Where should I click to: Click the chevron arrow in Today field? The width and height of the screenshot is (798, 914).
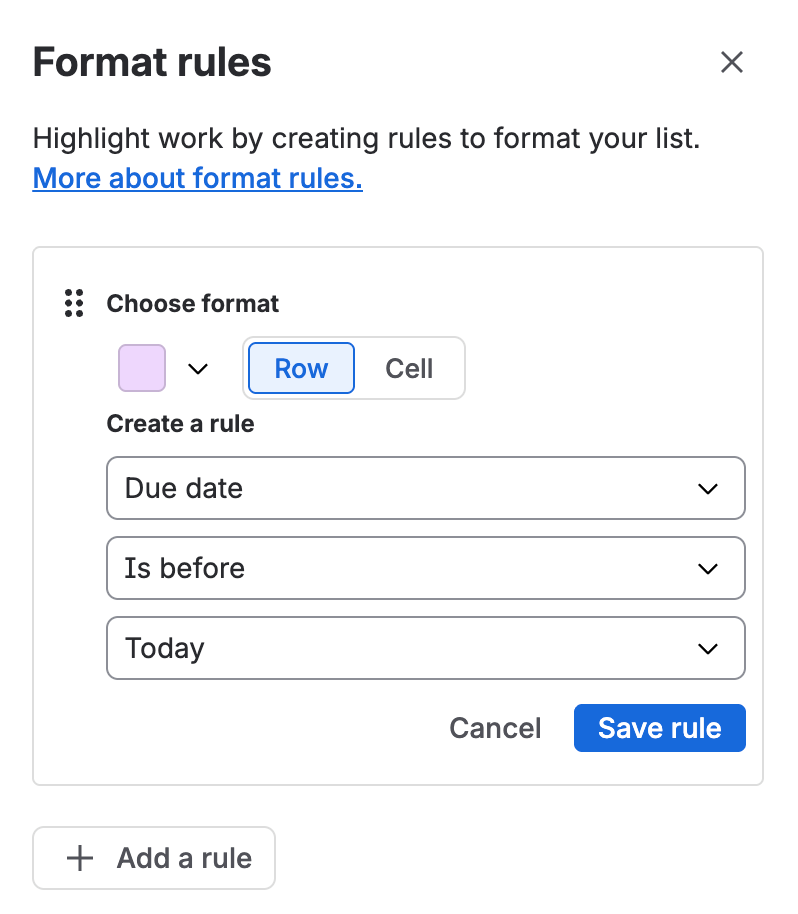[708, 648]
